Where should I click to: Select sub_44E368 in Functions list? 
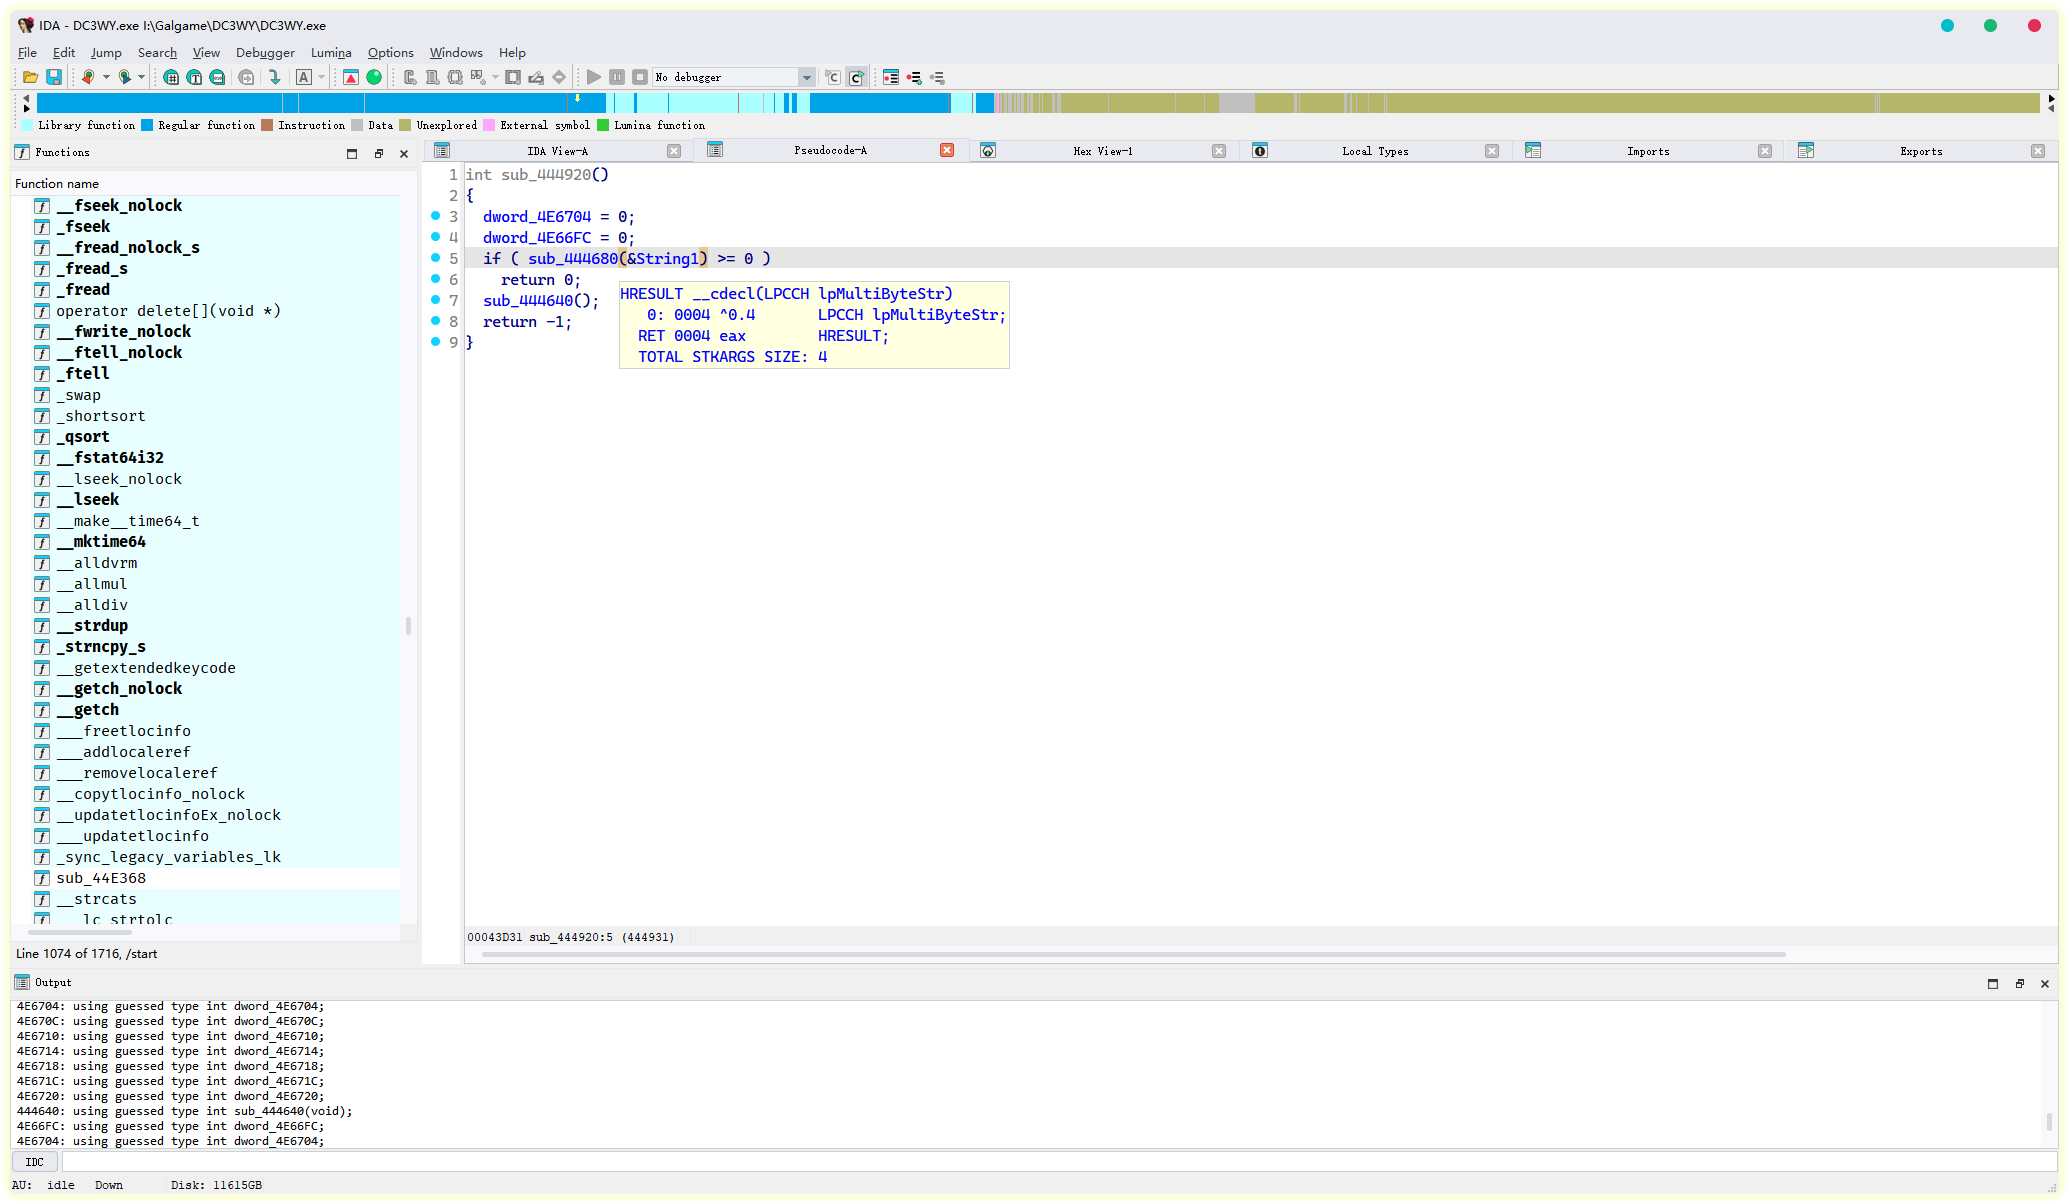101,878
